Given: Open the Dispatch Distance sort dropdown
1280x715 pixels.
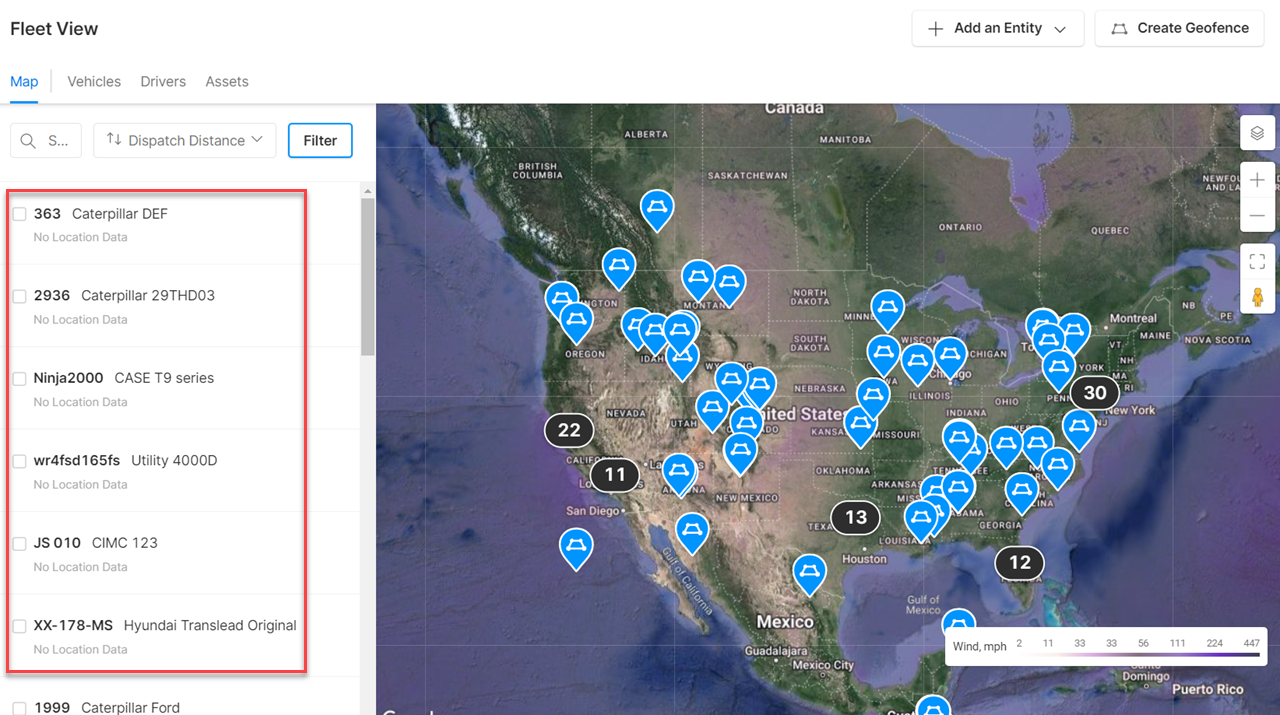Looking at the screenshot, I should [x=185, y=140].
